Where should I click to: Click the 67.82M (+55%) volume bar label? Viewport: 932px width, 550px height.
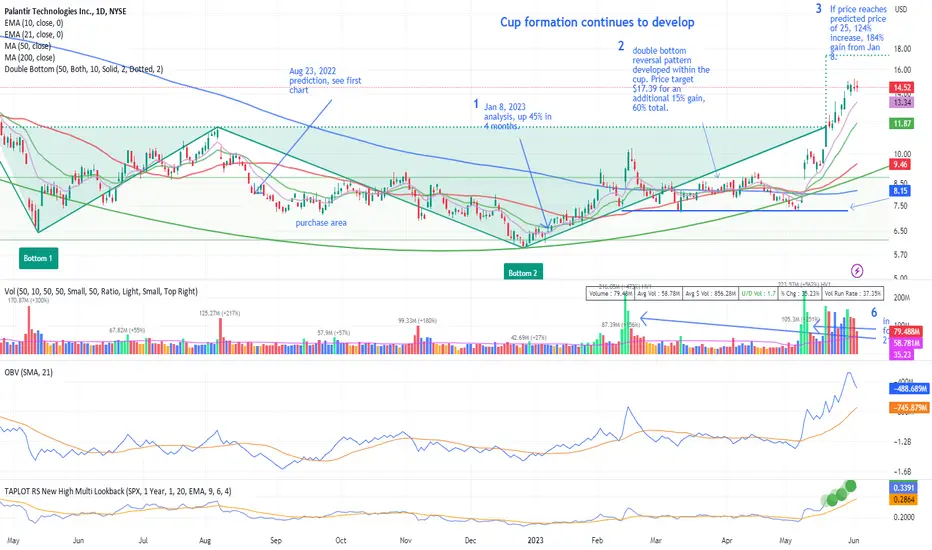pos(127,330)
